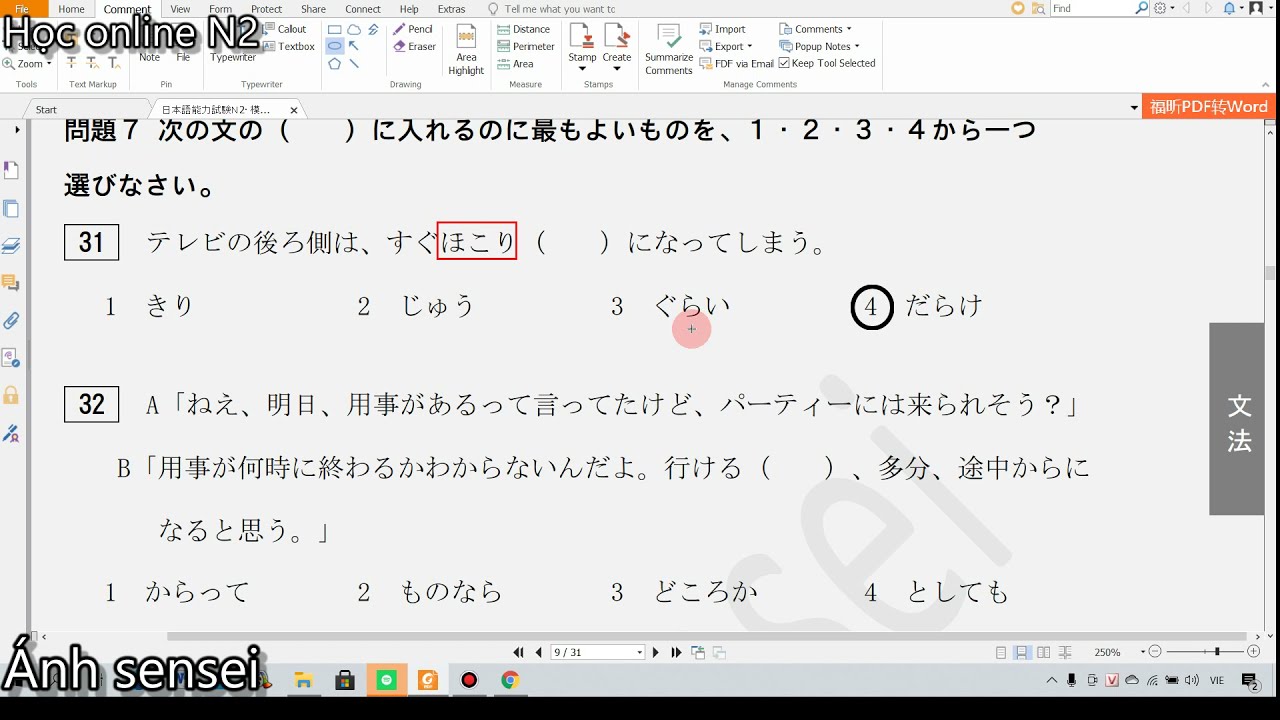Switch to the Protect ribbon tab
Viewport: 1280px width, 720px height.
pyautogui.click(x=266, y=9)
